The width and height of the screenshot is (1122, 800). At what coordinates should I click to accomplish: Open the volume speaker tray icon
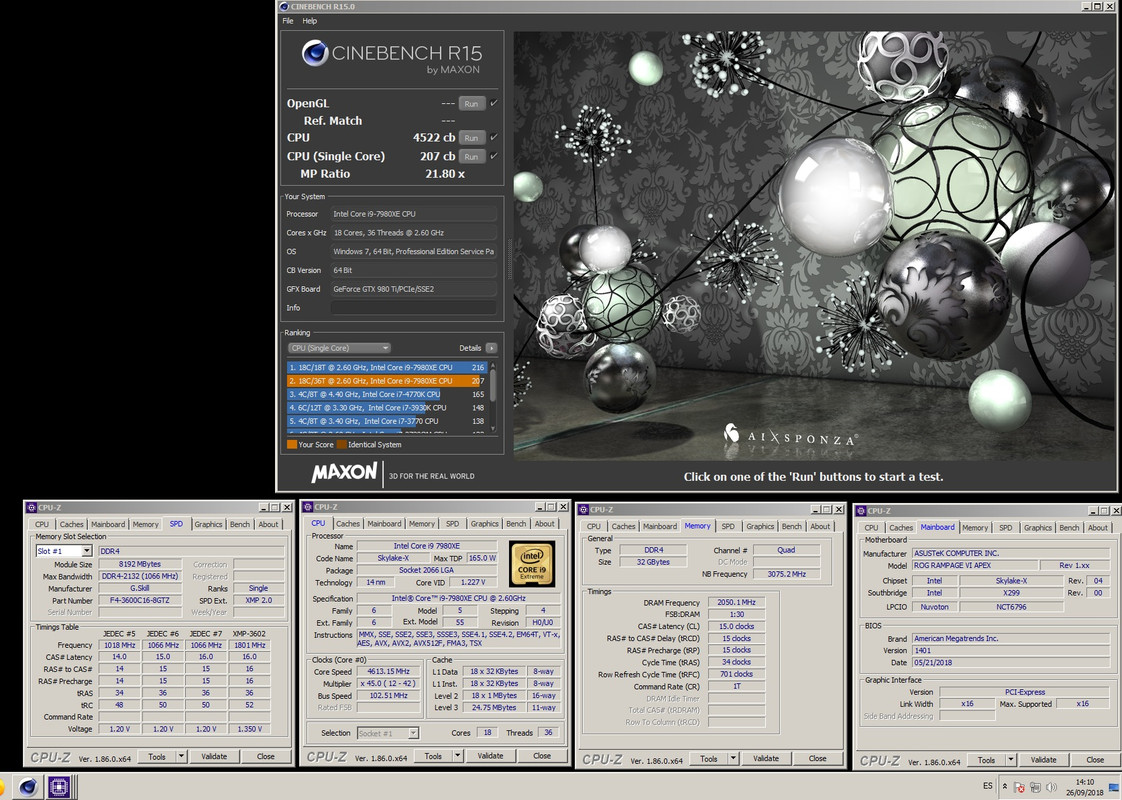point(1051,787)
